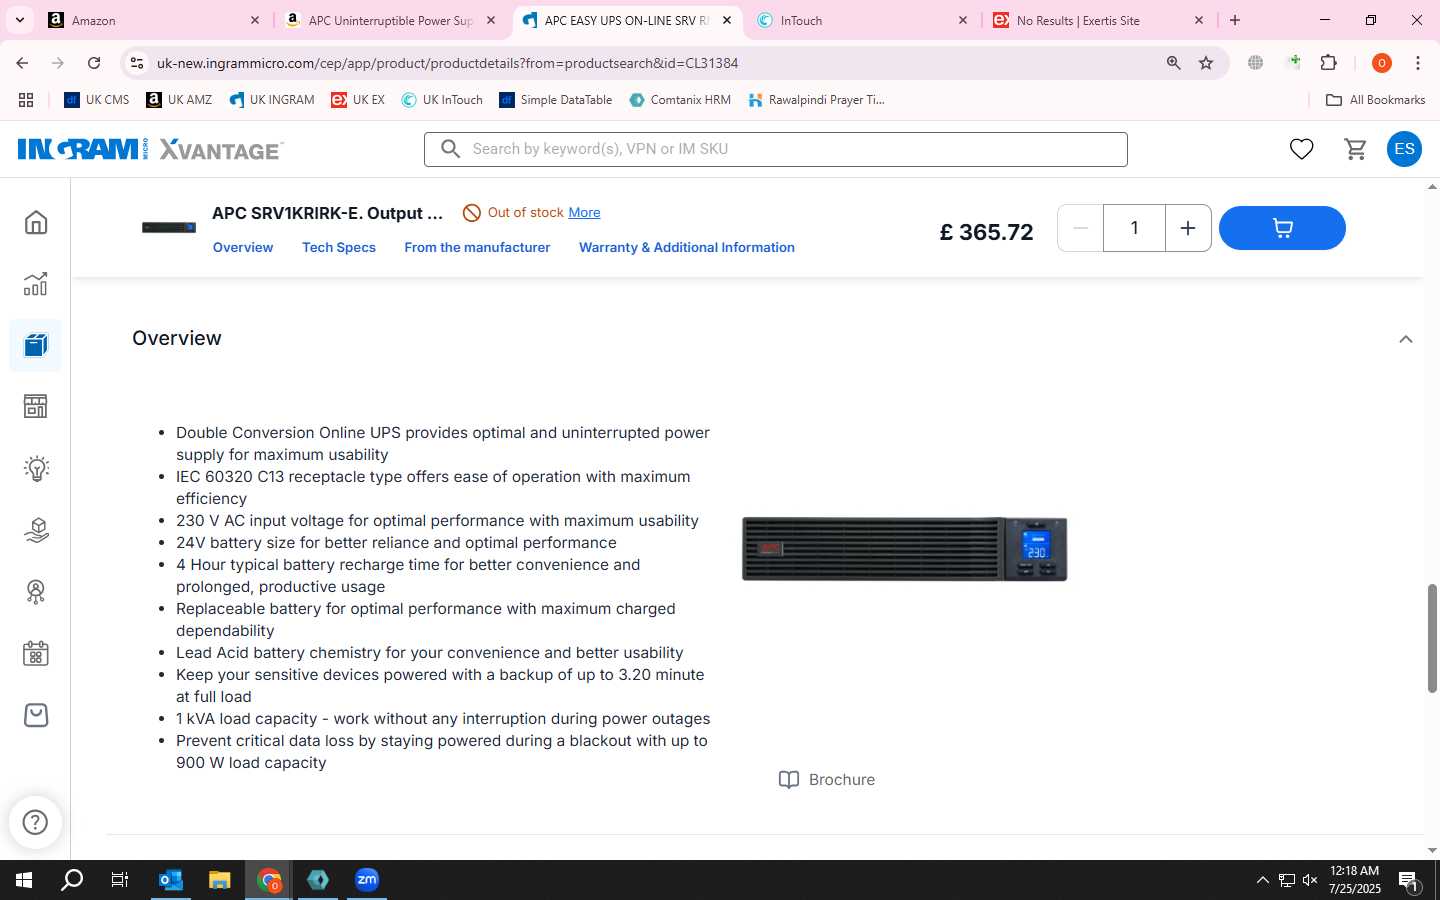
Task: Click the quantity input field
Action: click(x=1134, y=228)
